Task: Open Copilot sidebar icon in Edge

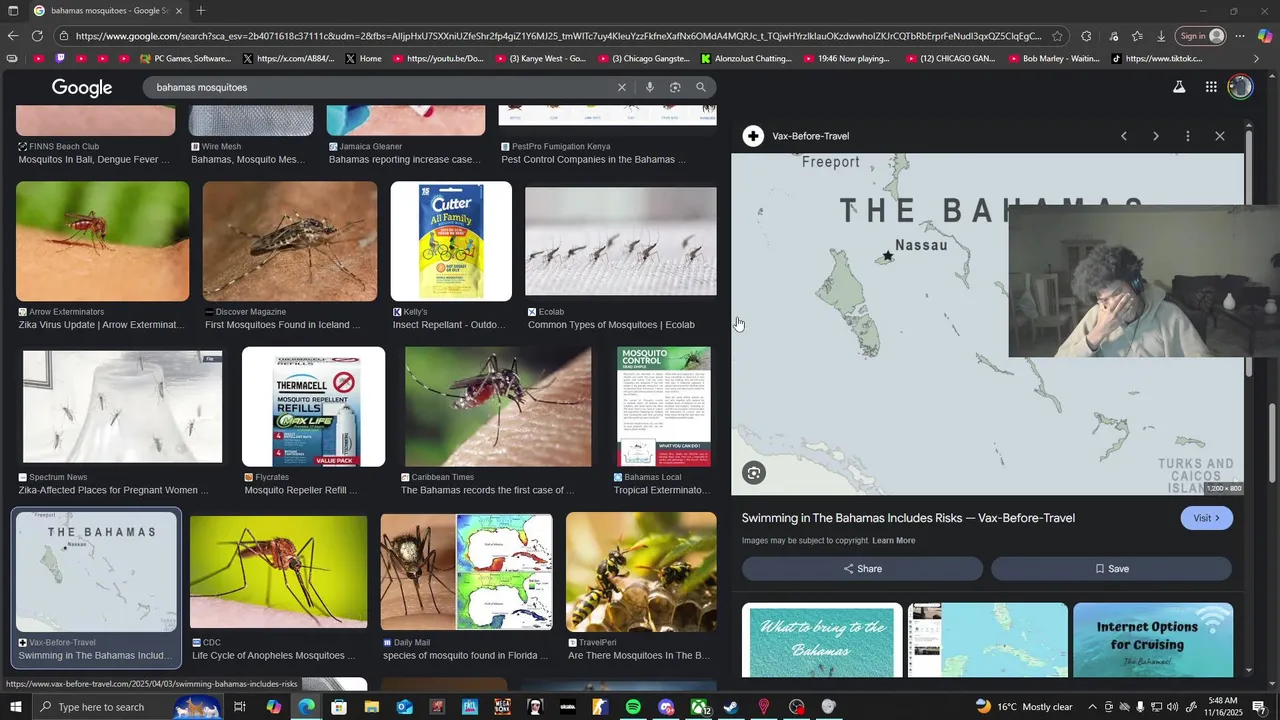Action: point(1265,36)
